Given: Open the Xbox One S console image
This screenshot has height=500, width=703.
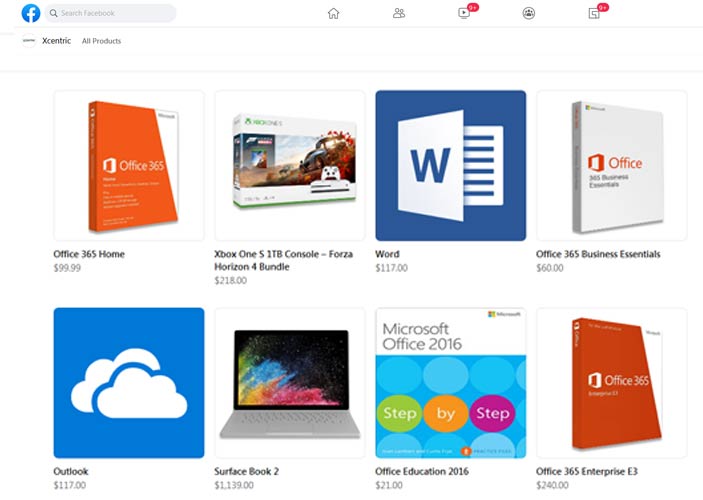Looking at the screenshot, I should point(290,165).
